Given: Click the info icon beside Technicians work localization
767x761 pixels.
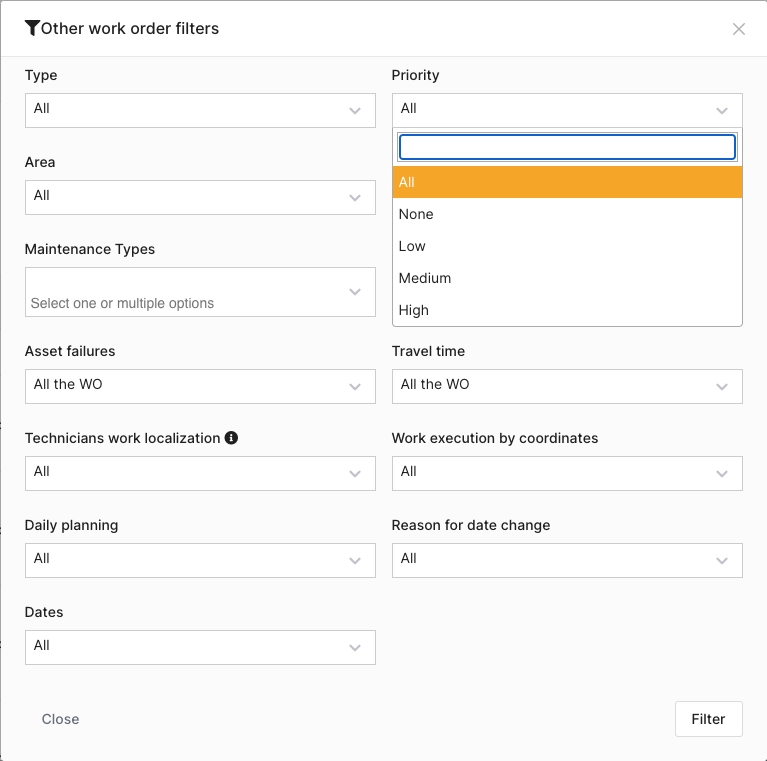Looking at the screenshot, I should [231, 438].
